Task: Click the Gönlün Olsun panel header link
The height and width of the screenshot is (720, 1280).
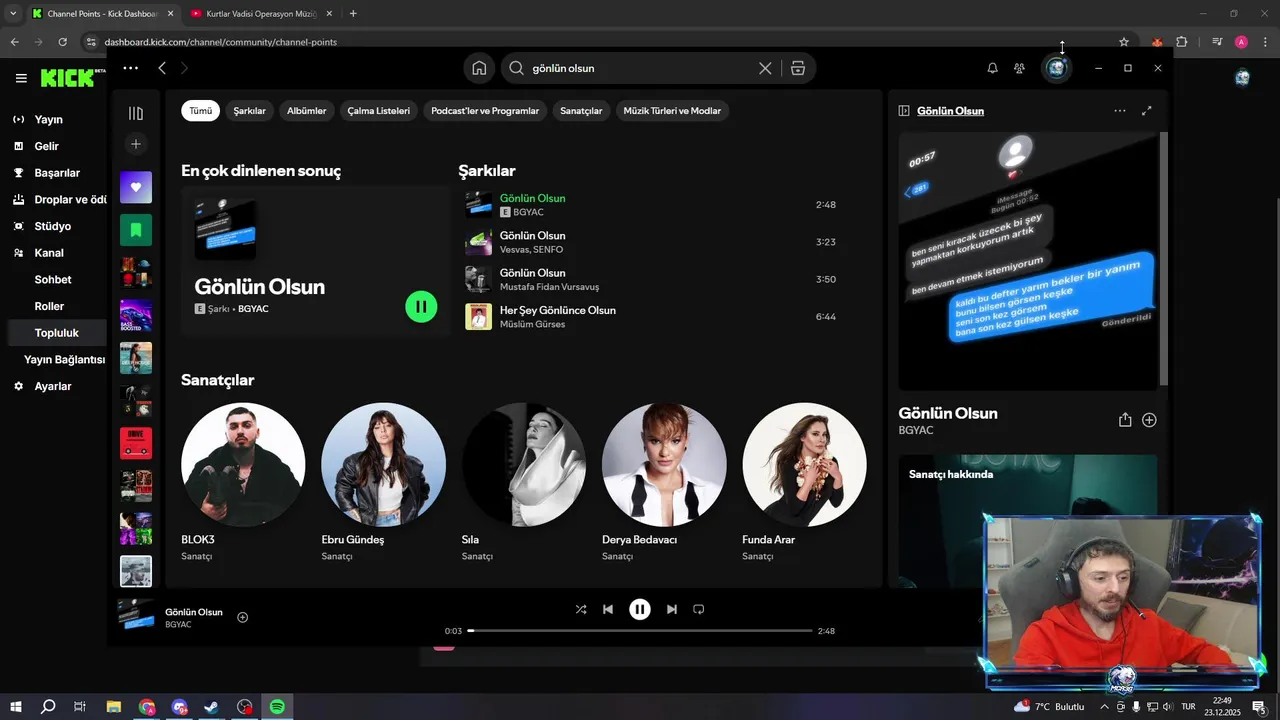Action: click(x=950, y=111)
